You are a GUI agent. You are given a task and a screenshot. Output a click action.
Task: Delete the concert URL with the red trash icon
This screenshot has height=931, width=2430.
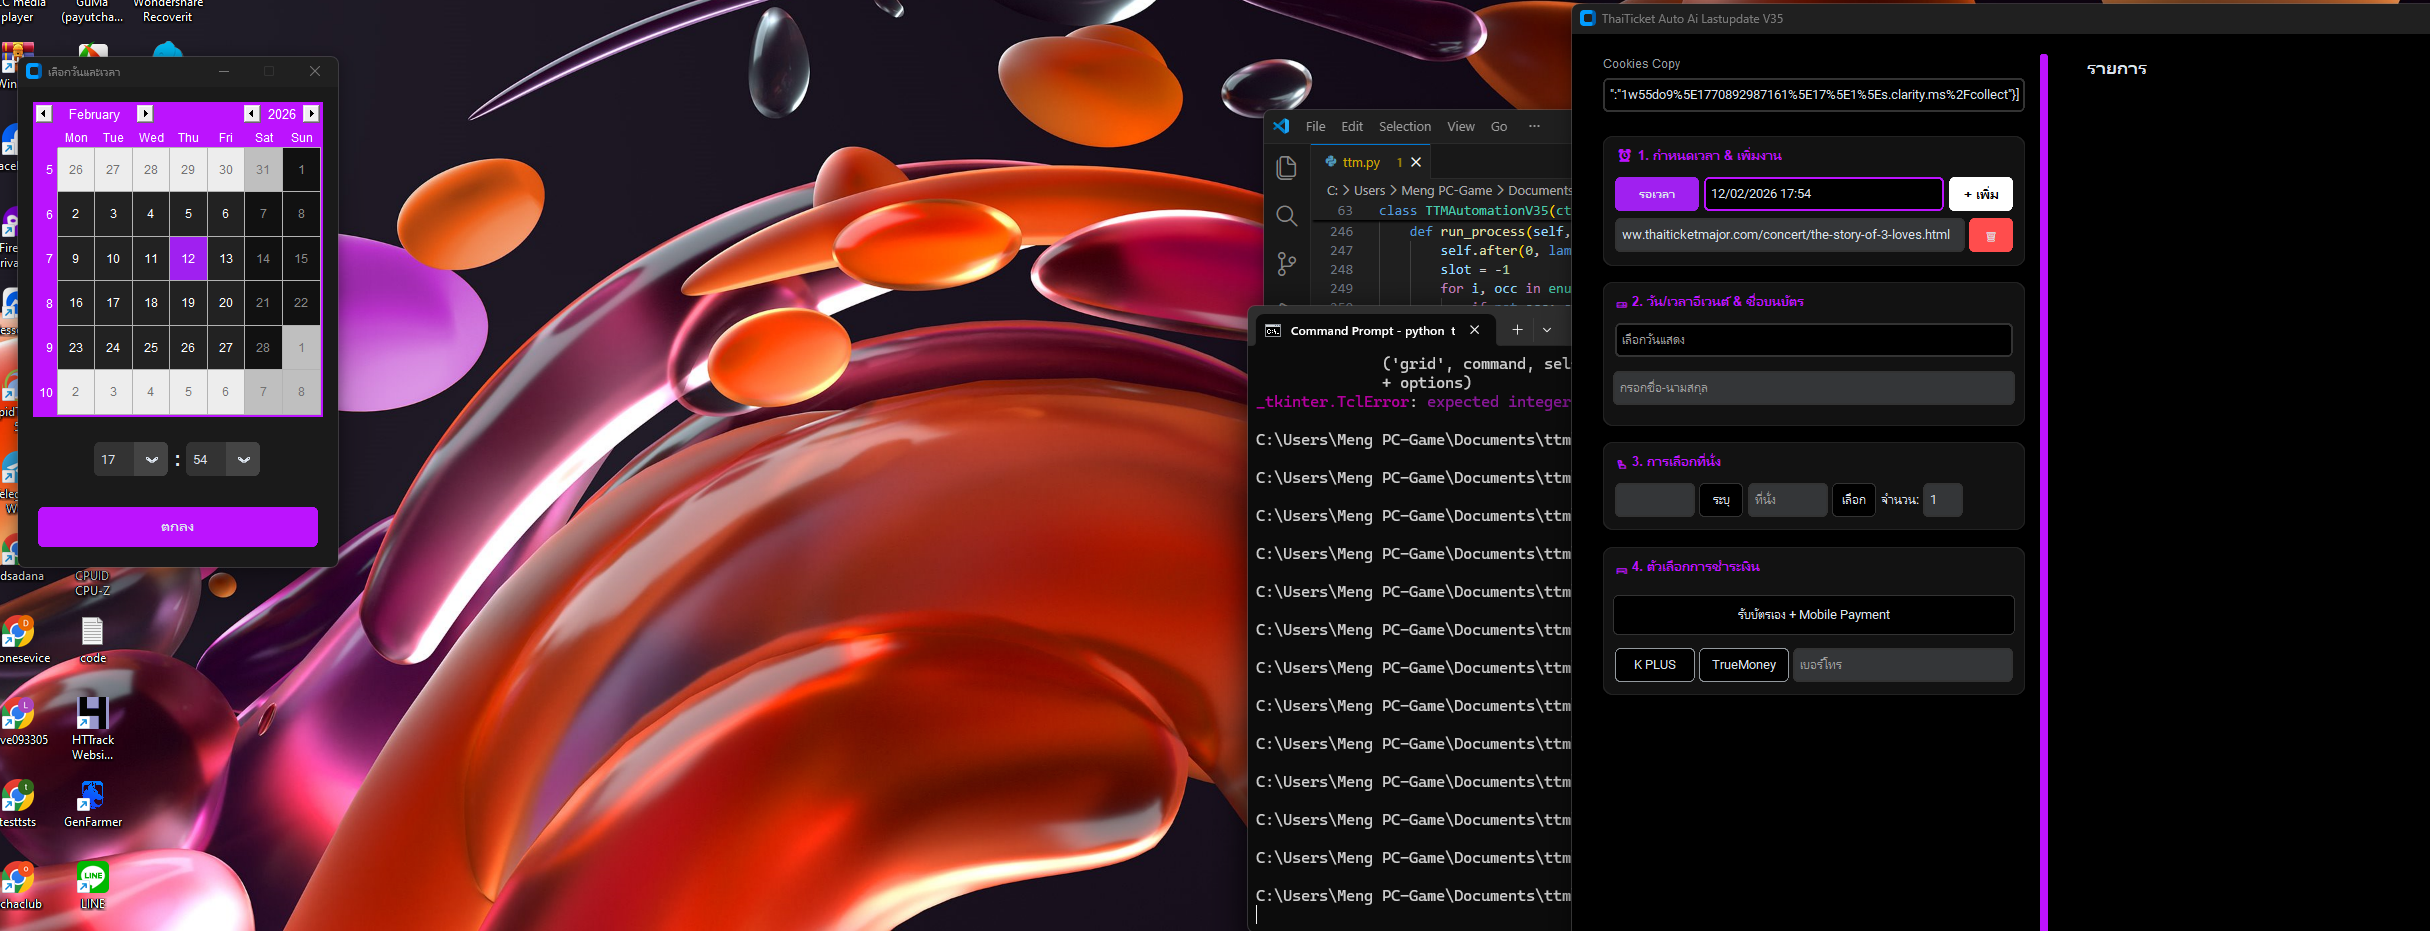click(x=1990, y=236)
